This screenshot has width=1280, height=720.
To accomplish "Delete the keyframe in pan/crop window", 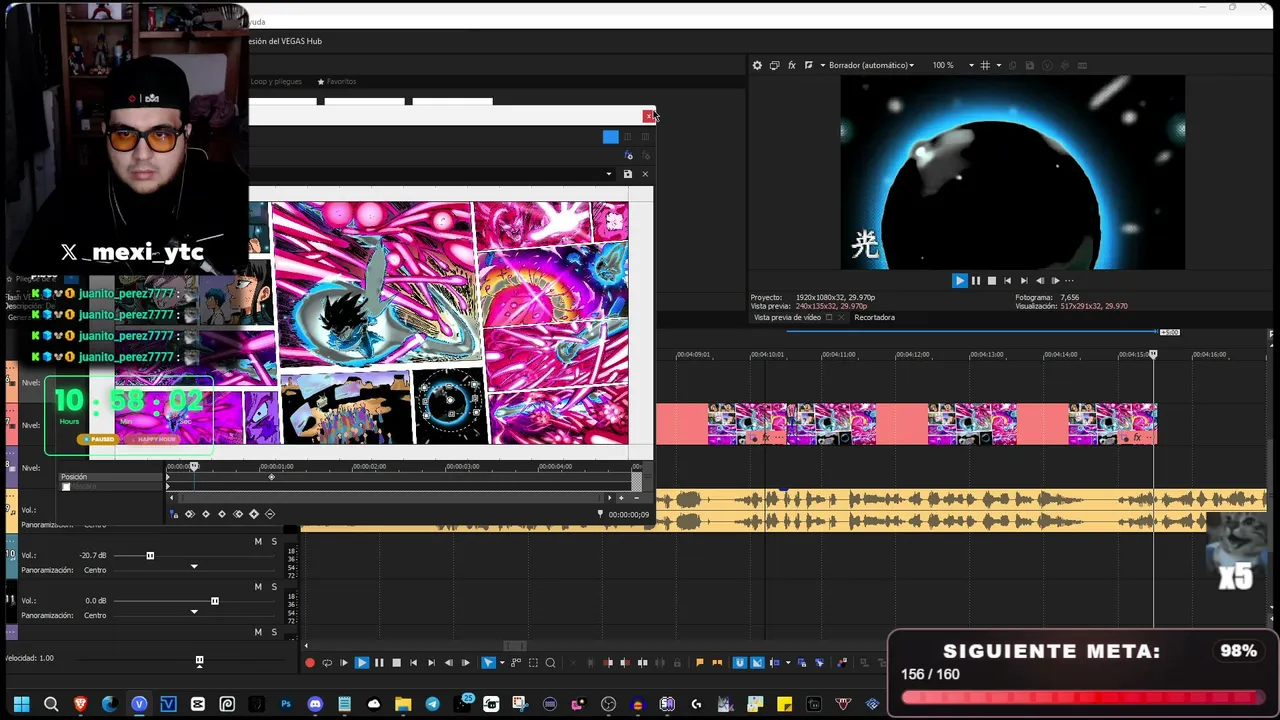I will [x=270, y=514].
